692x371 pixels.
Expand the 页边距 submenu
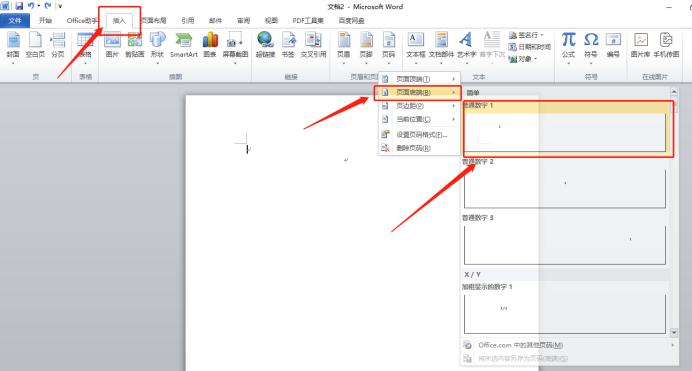click(x=419, y=106)
